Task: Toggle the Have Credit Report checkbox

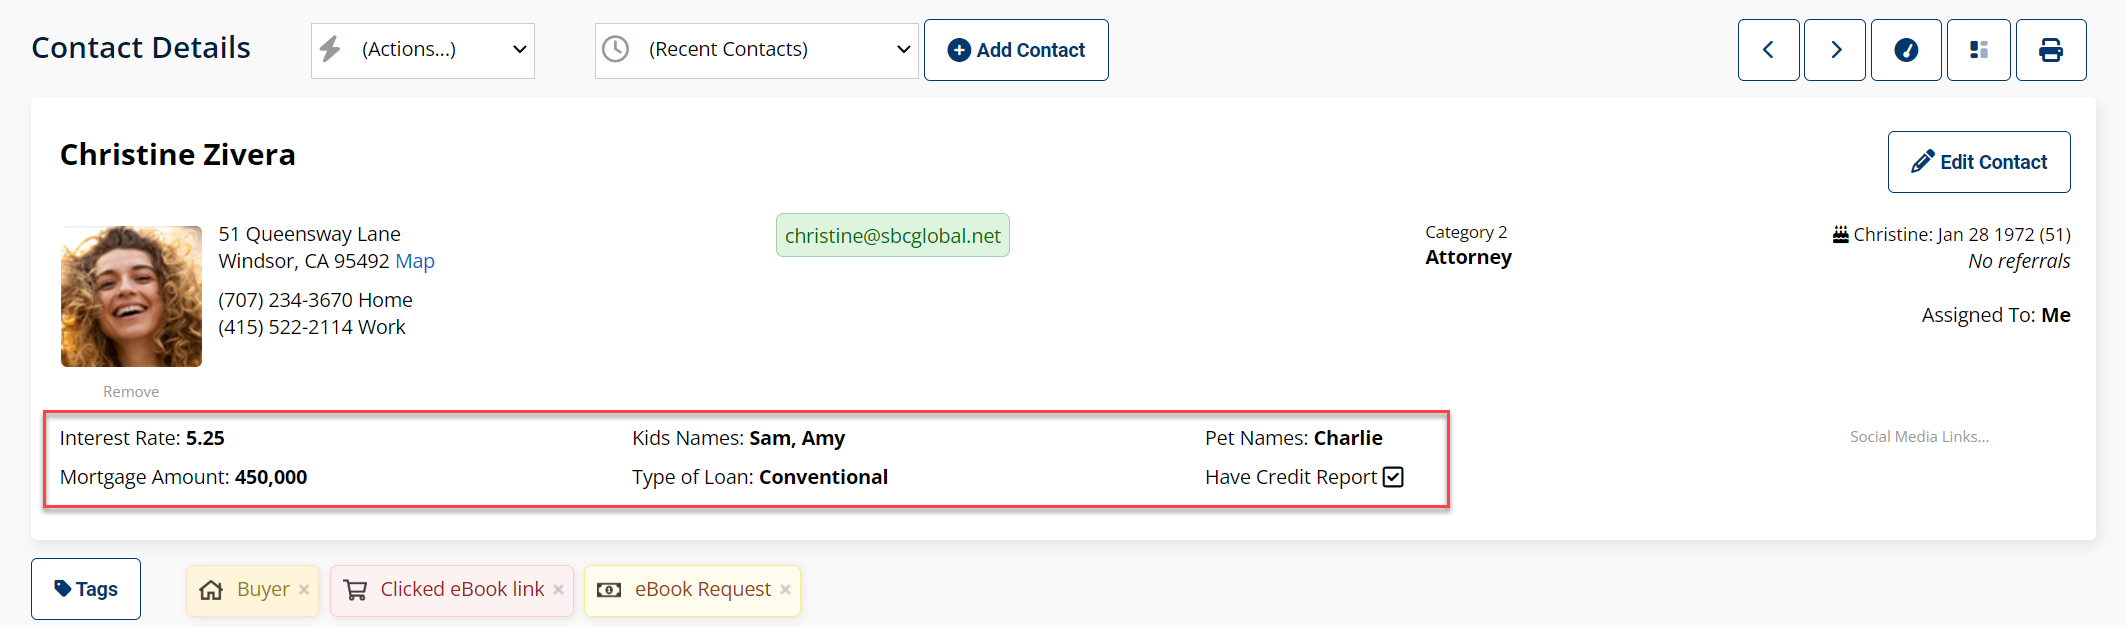Action: 1393,477
